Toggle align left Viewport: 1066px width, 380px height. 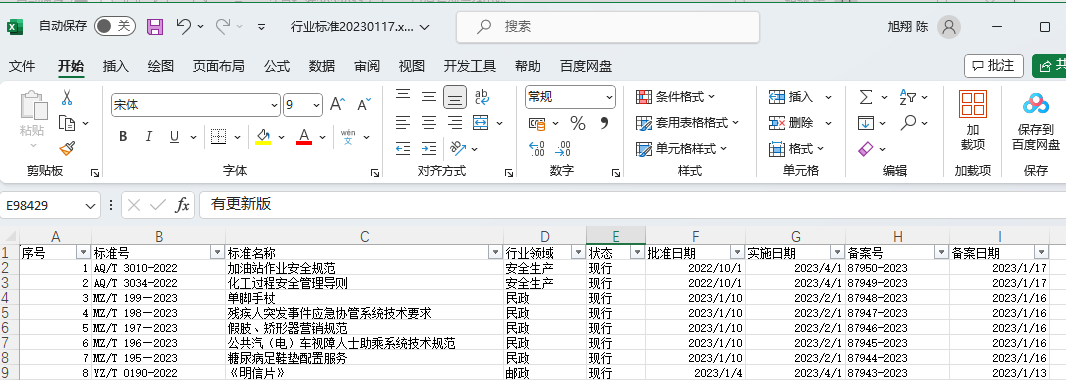point(404,123)
